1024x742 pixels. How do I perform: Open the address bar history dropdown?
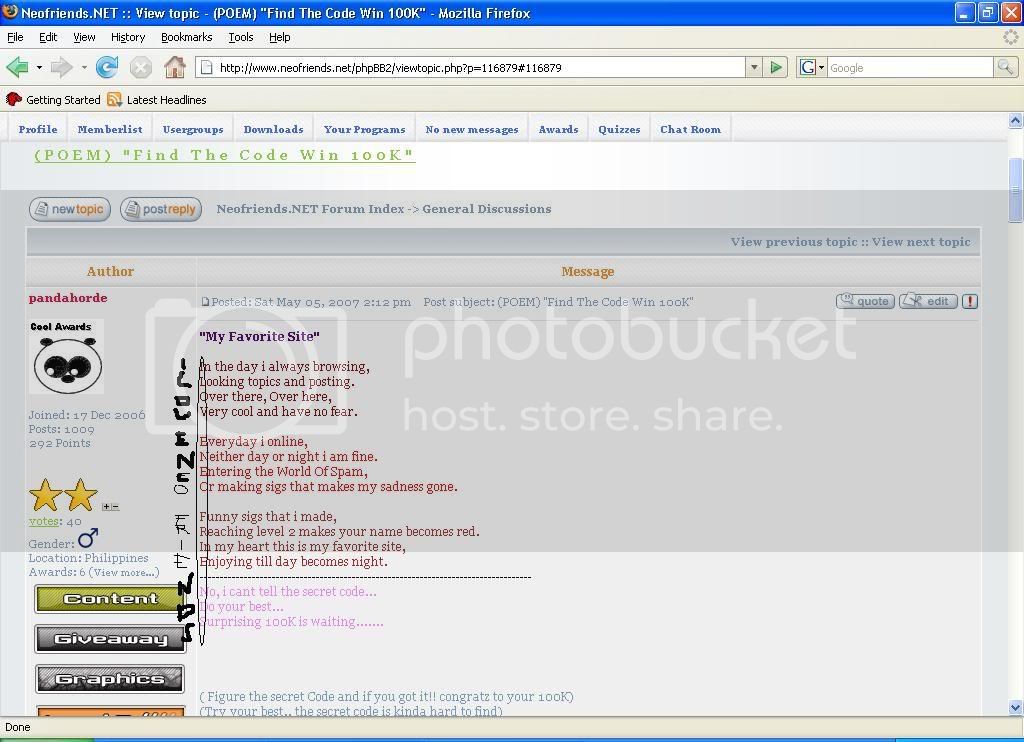[754, 68]
